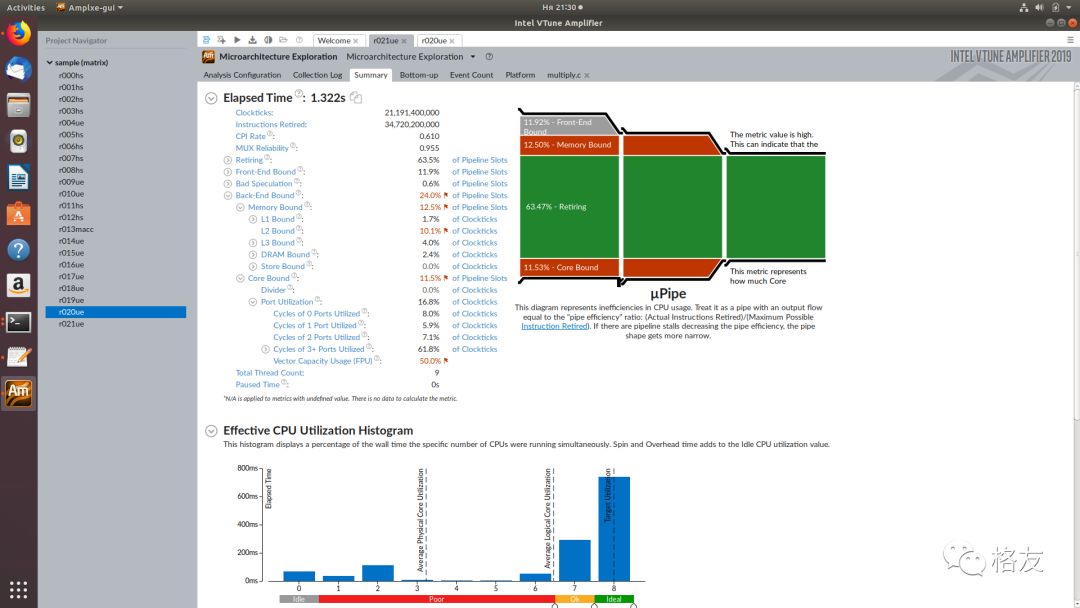Collapse the Back-End Bound metric

(x=227, y=196)
